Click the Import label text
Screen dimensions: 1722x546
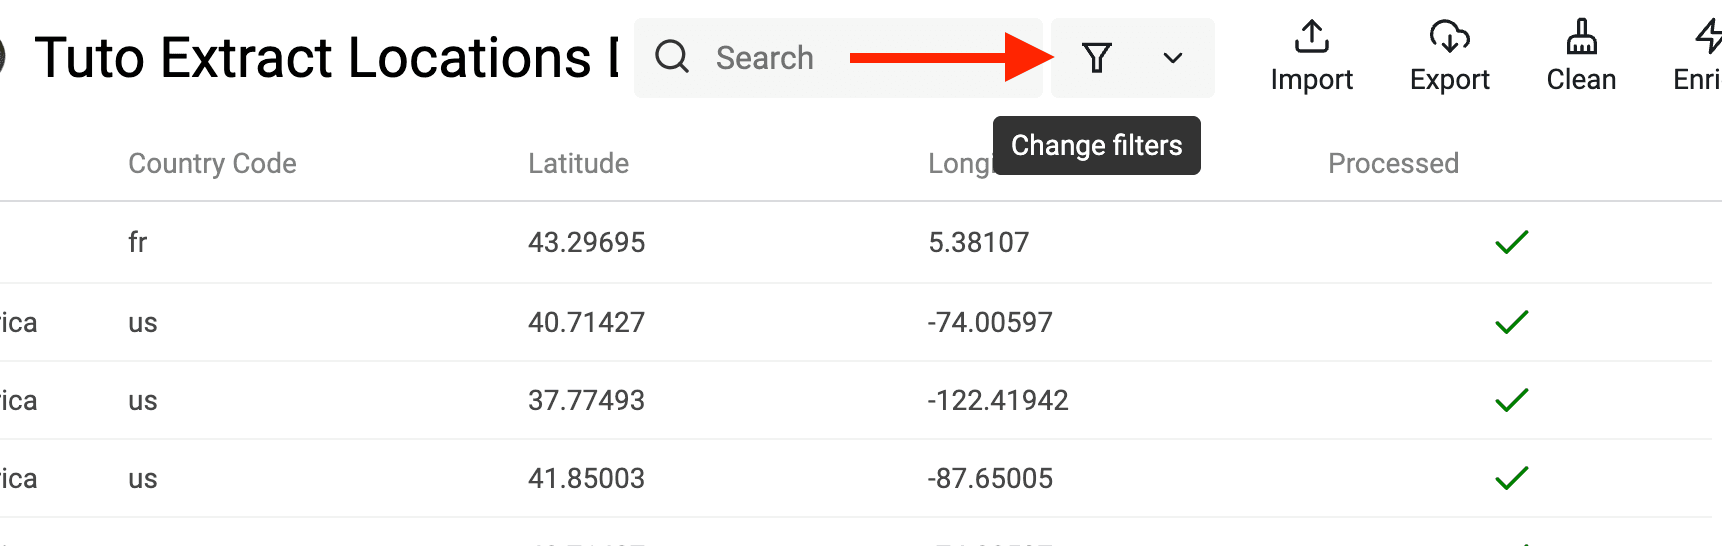pos(1311,80)
